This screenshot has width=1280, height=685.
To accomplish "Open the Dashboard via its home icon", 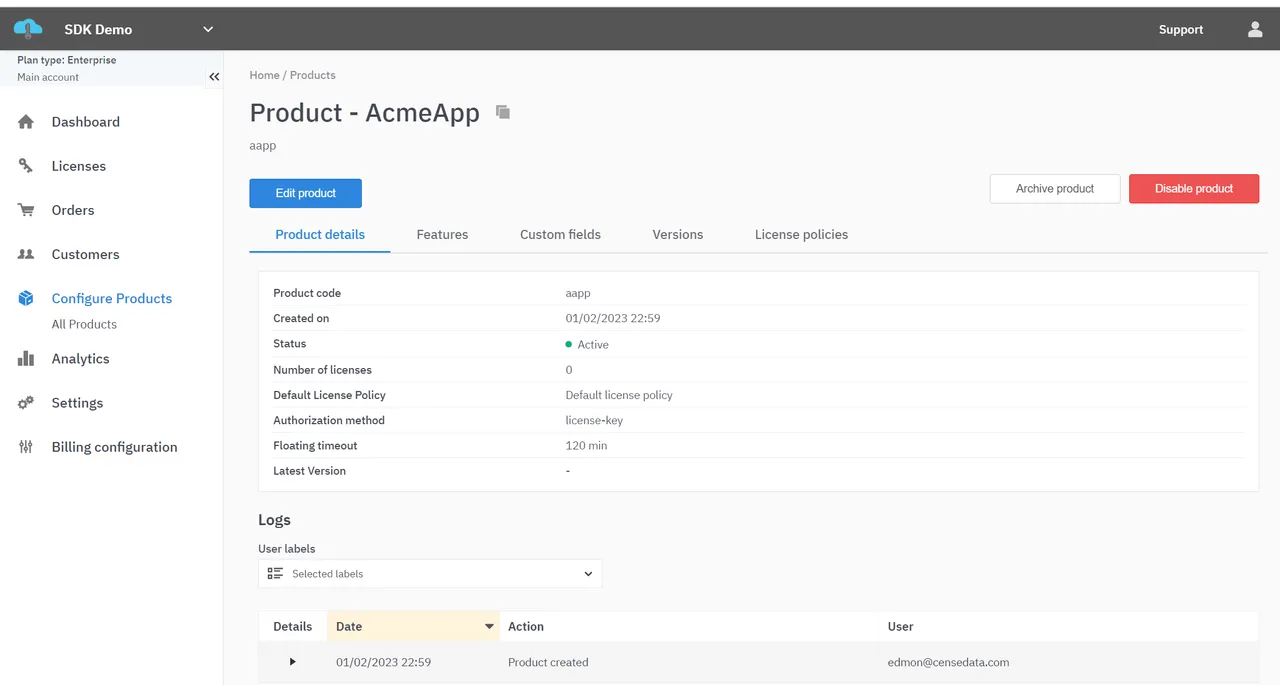I will pyautogui.click(x=28, y=121).
